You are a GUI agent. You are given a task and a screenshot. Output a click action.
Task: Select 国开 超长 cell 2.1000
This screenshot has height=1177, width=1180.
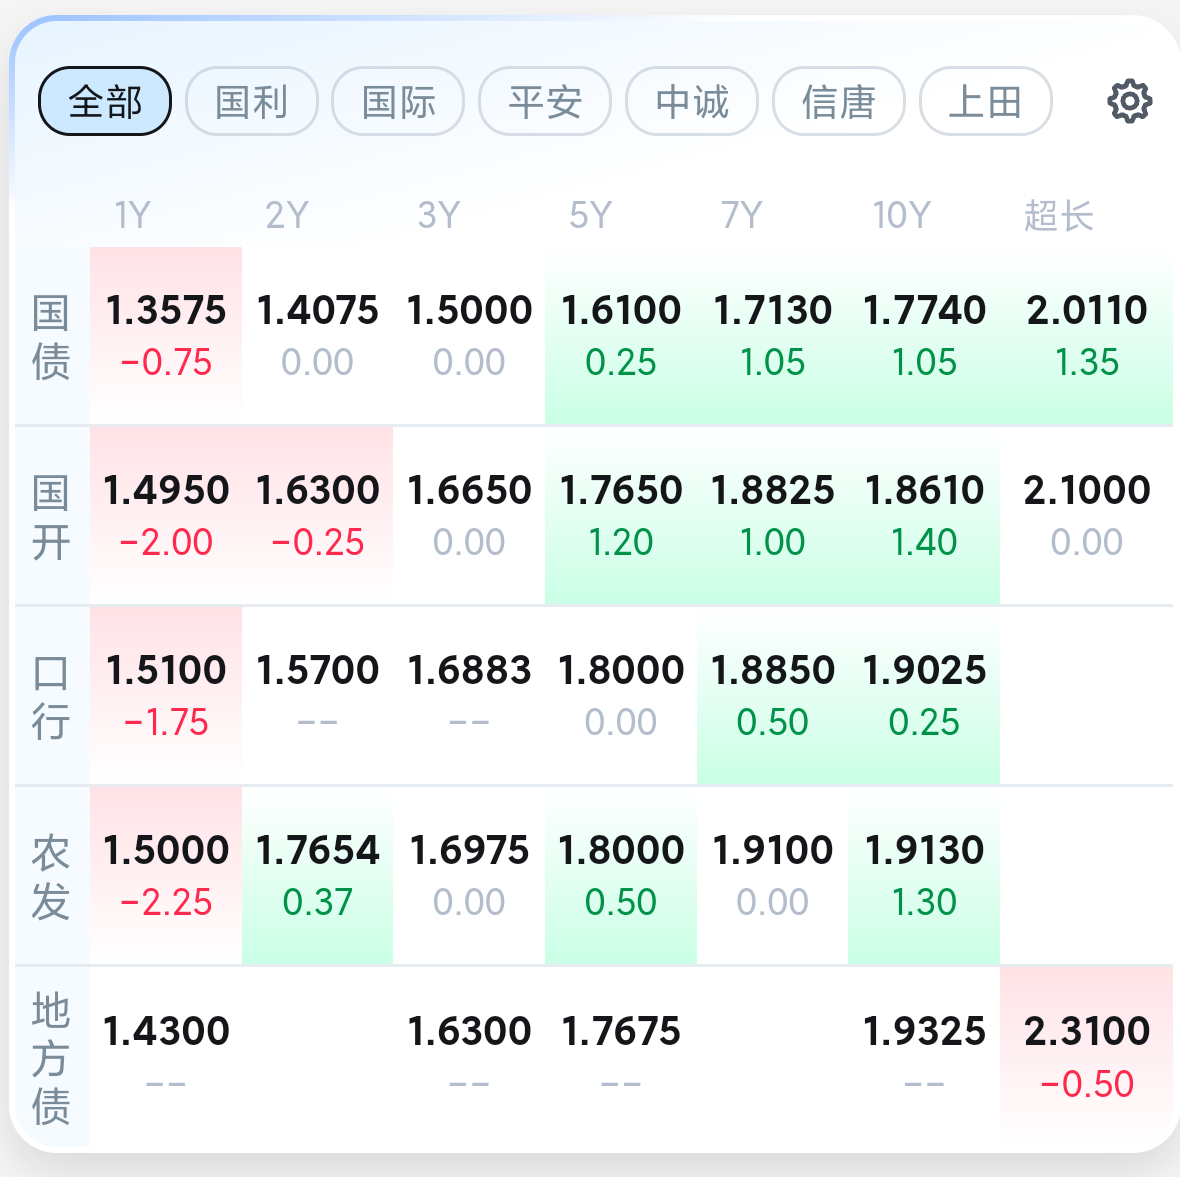click(x=1087, y=515)
